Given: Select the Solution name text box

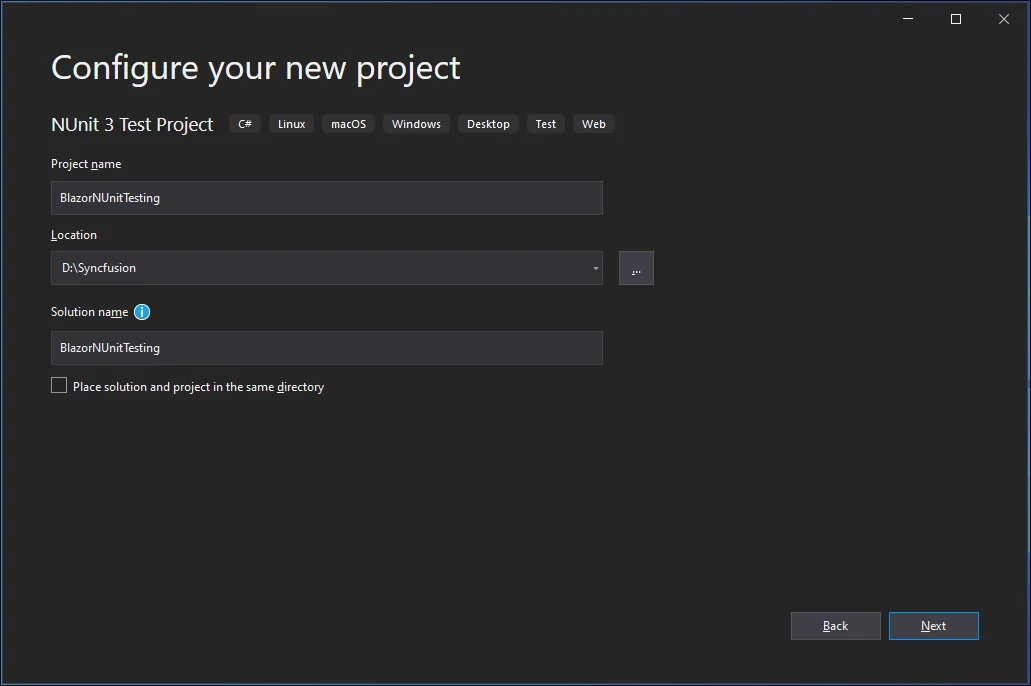Looking at the screenshot, I should pos(326,347).
